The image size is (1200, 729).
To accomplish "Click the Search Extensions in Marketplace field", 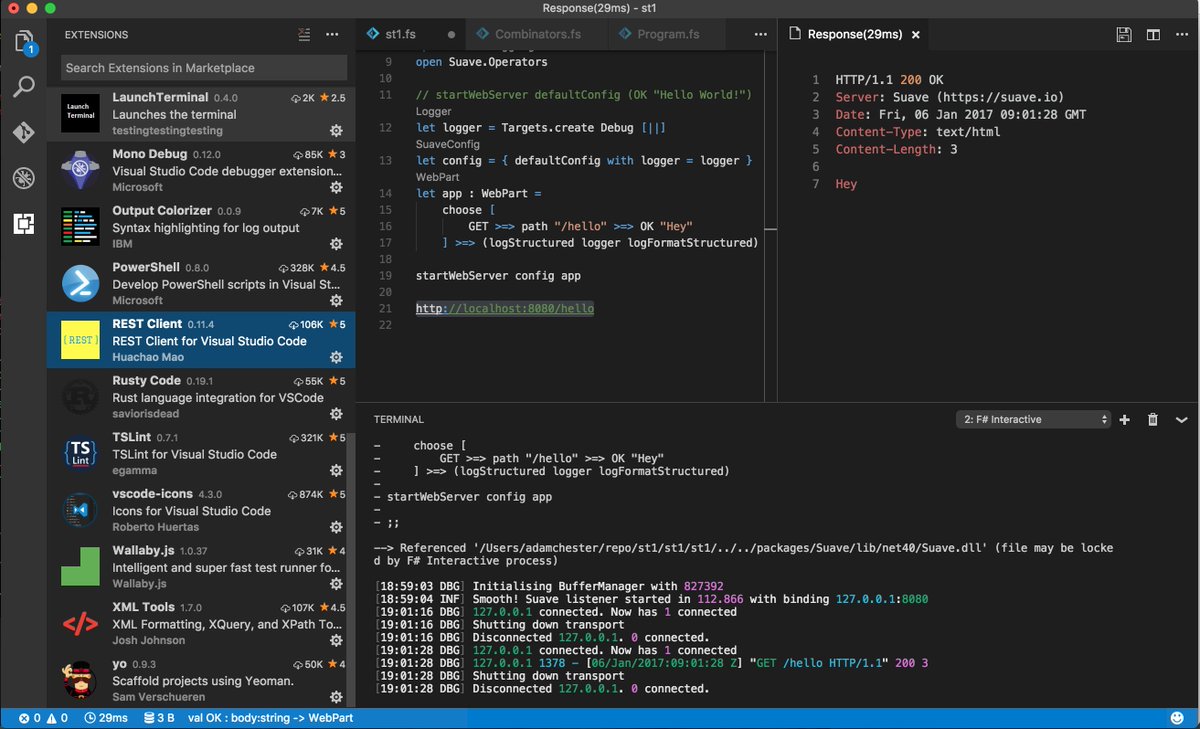I will click(203, 68).
